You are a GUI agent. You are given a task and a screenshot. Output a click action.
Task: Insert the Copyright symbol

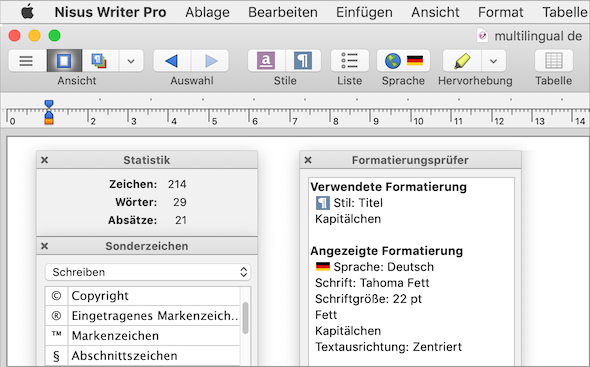click(x=142, y=296)
